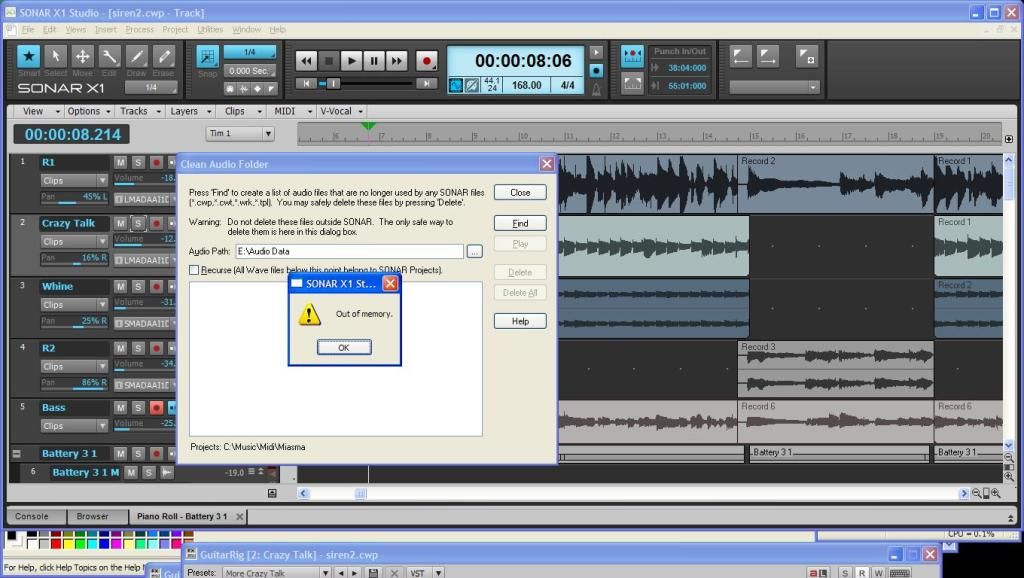Toggle the Snap to grid icon
This screenshot has width=1024, height=578.
tap(208, 57)
